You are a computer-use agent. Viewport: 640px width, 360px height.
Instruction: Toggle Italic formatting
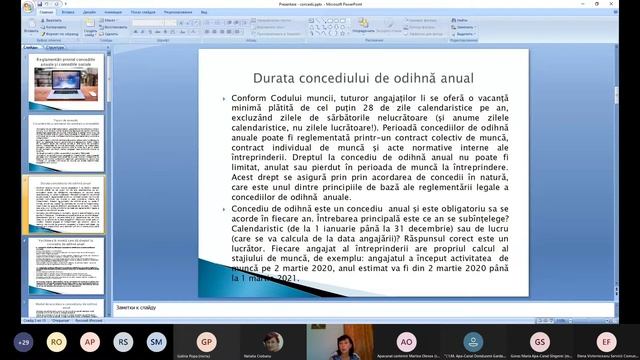click(x=142, y=32)
